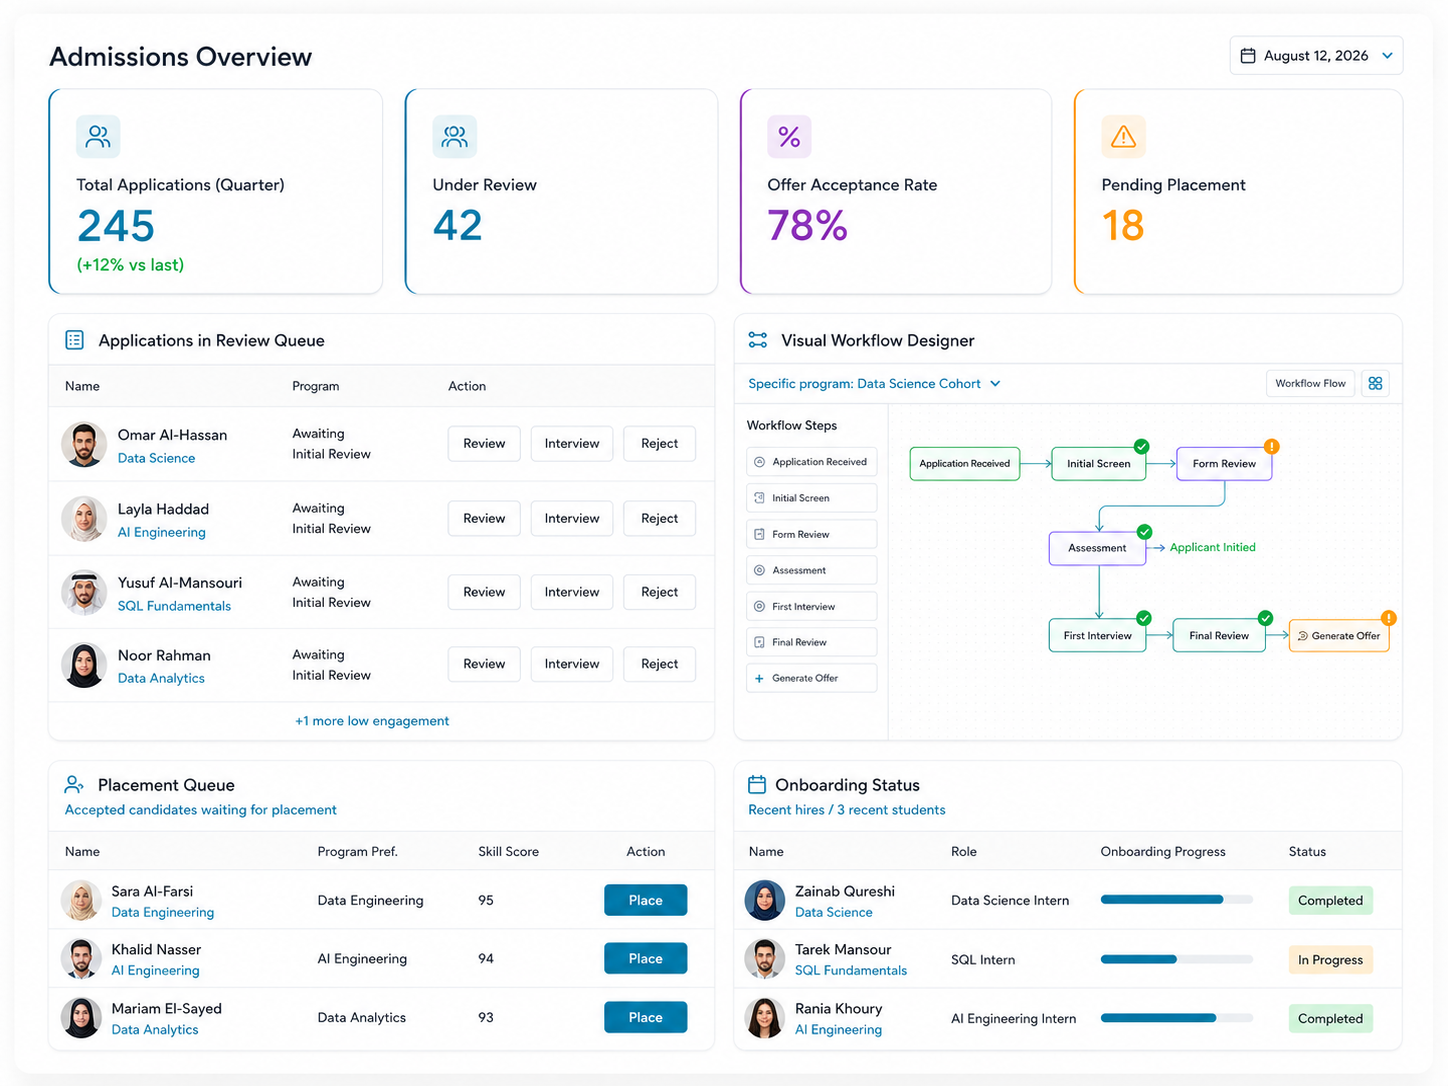Expand the Data Science Cohort program selector

(874, 384)
